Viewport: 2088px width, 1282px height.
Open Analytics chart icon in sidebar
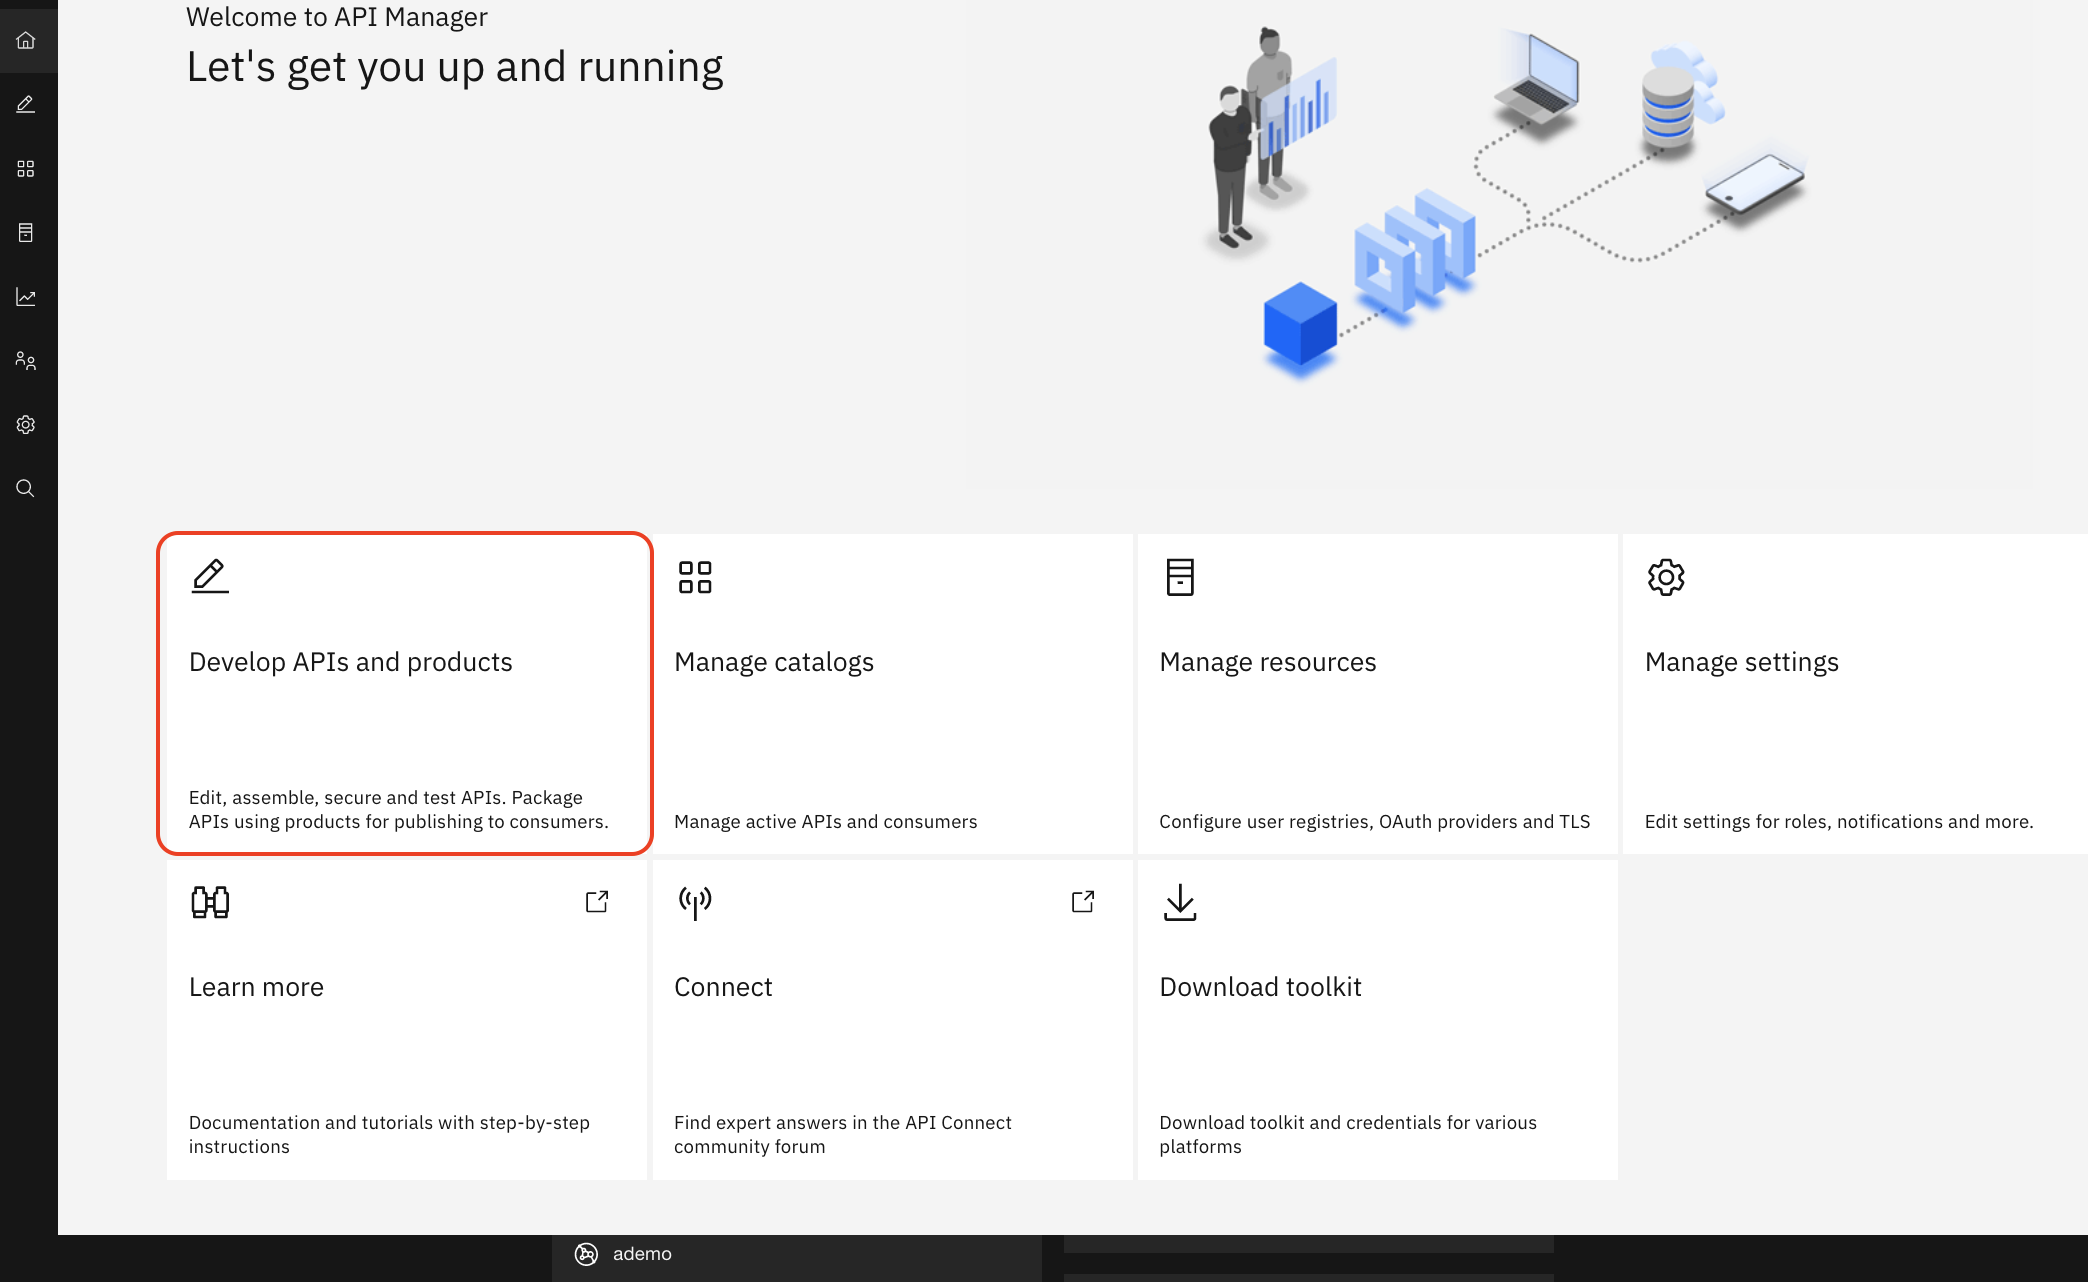click(x=26, y=297)
